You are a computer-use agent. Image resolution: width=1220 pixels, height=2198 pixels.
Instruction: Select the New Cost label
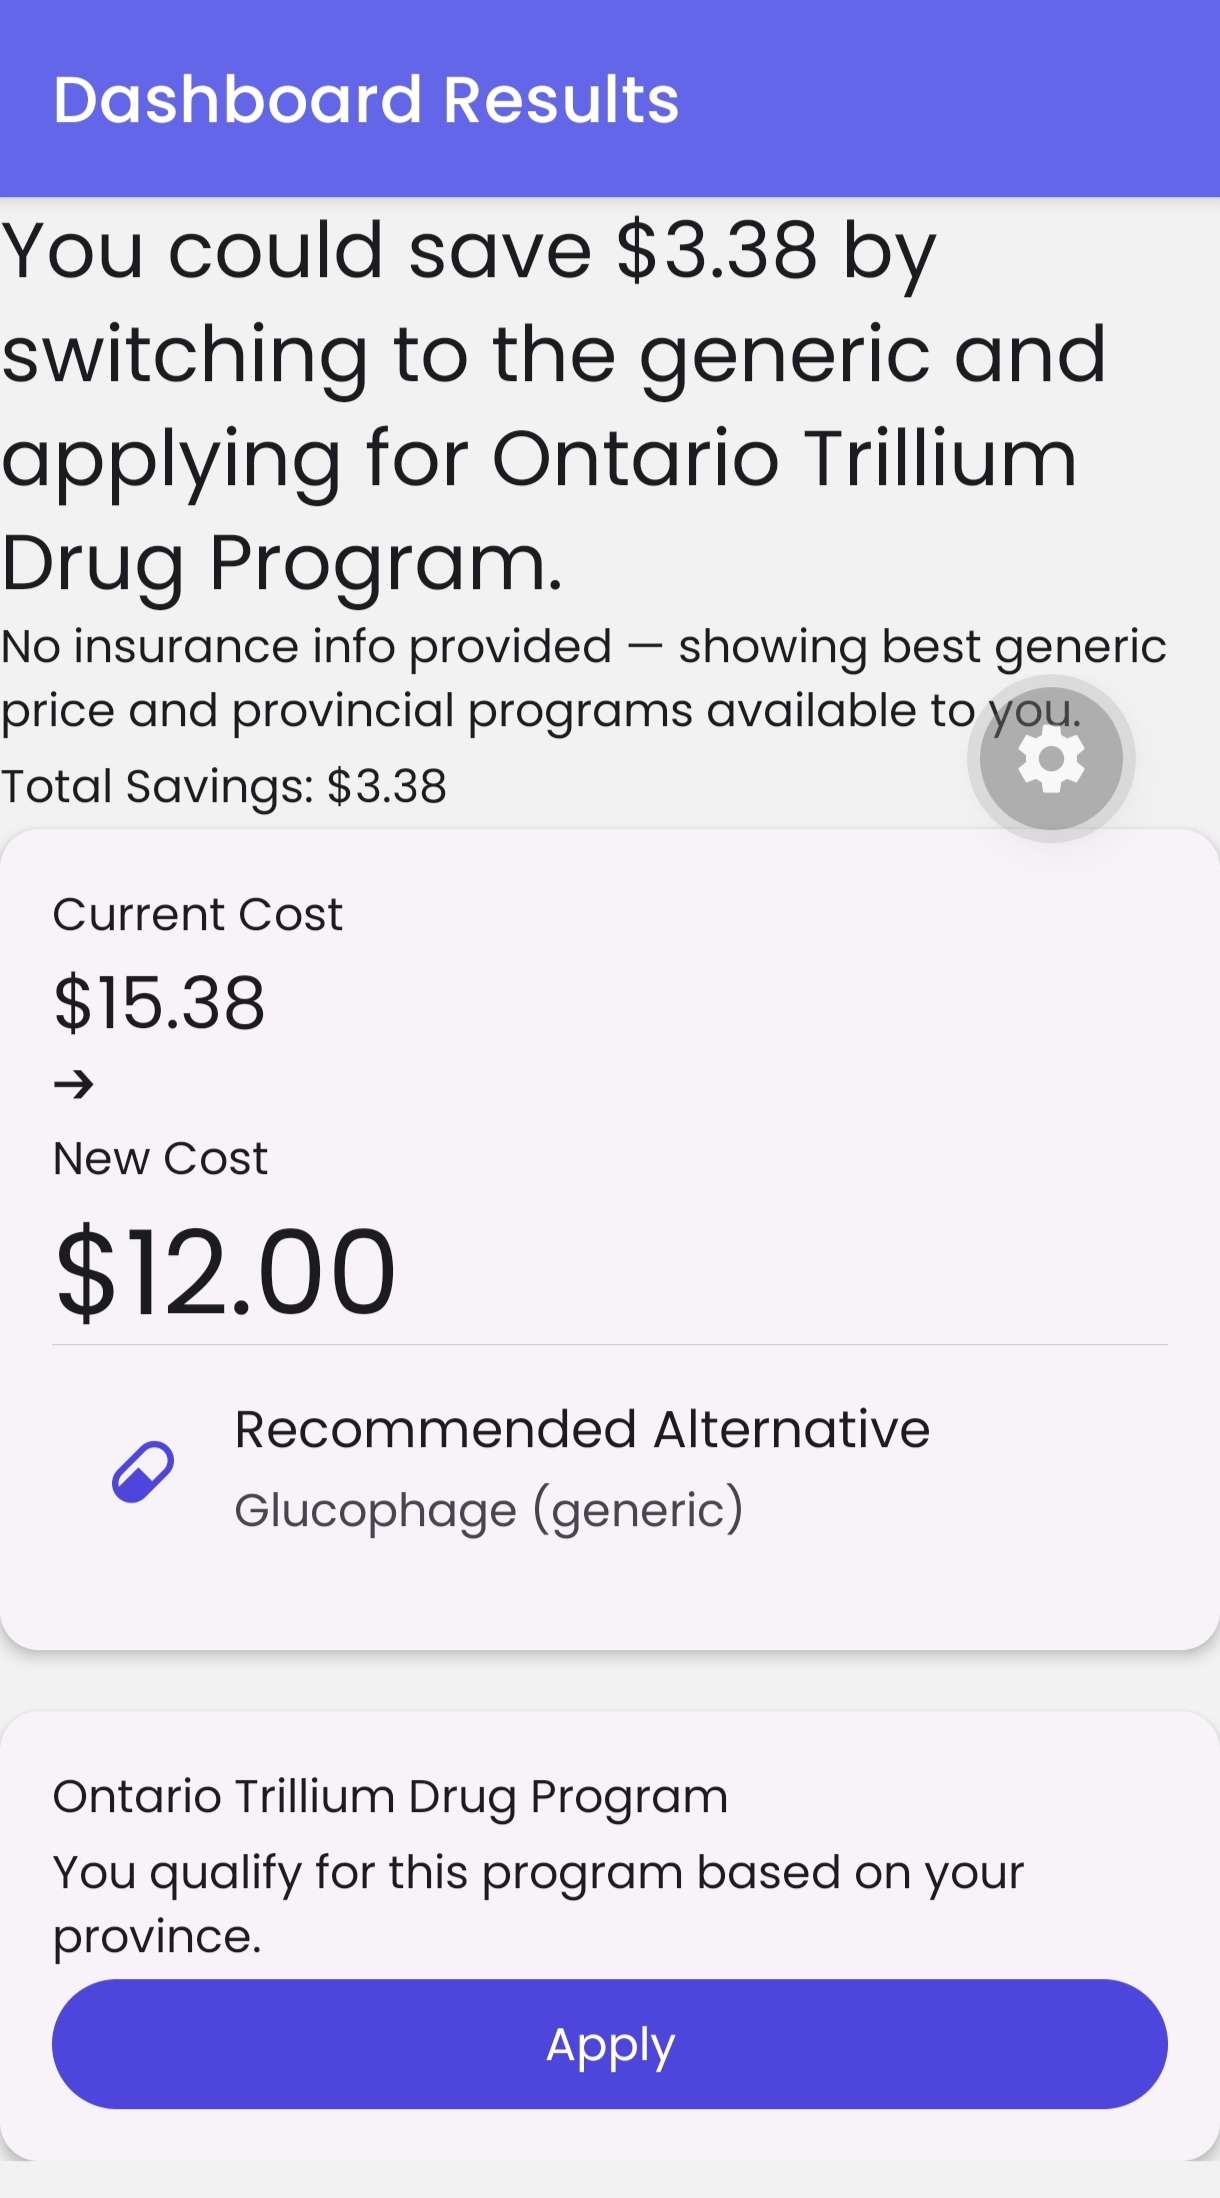point(161,1159)
